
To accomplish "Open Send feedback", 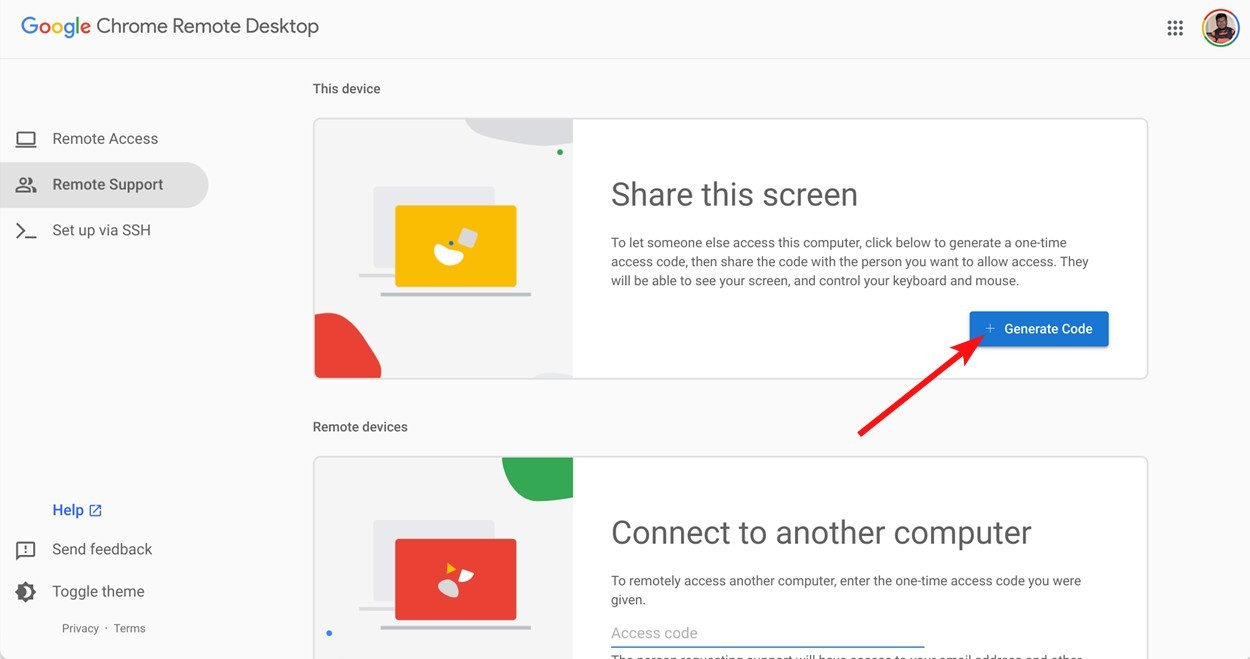I will [x=102, y=550].
